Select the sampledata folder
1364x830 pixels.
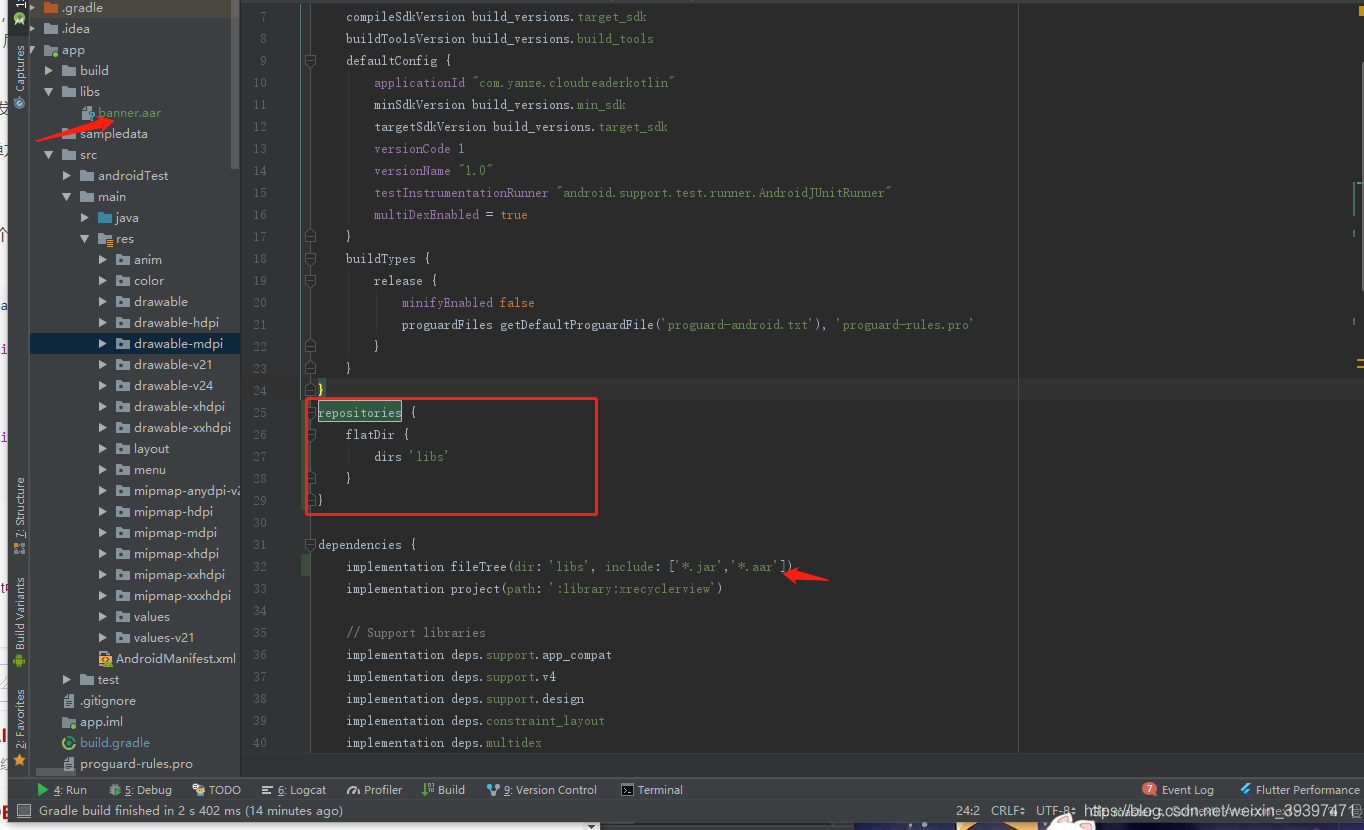tap(113, 134)
